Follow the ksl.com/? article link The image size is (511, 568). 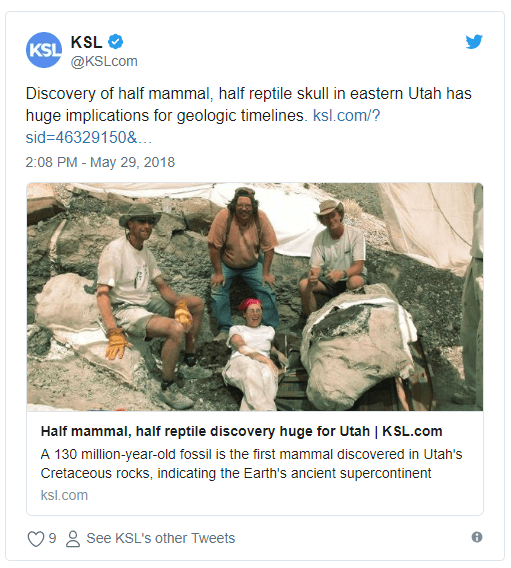click(x=347, y=116)
